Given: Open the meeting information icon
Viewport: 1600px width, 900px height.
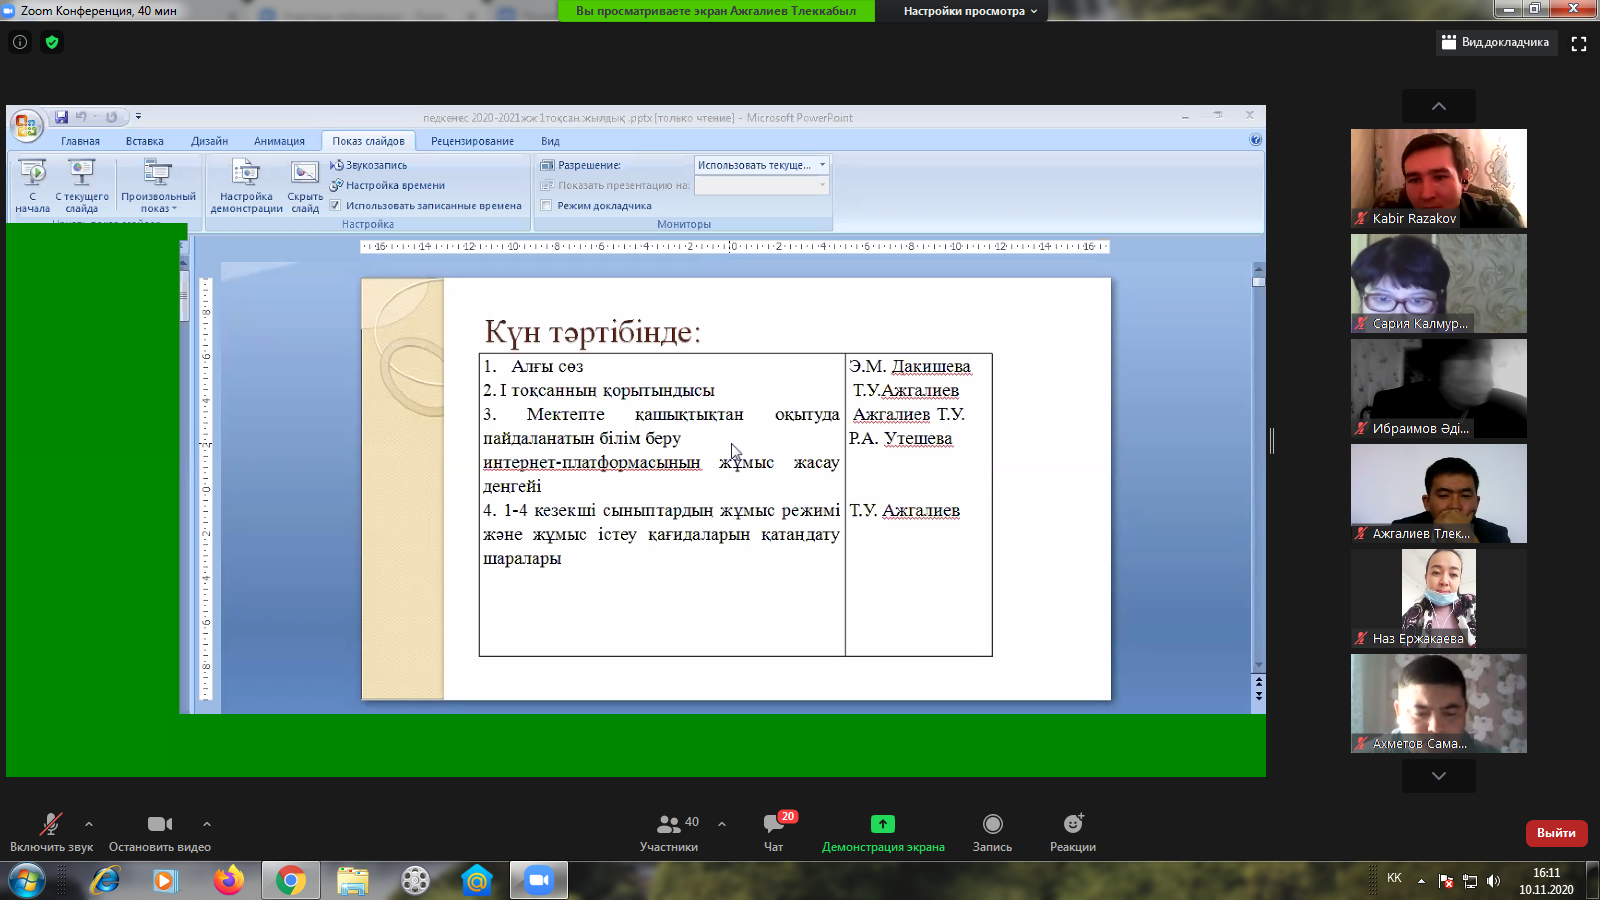Looking at the screenshot, I should (20, 42).
